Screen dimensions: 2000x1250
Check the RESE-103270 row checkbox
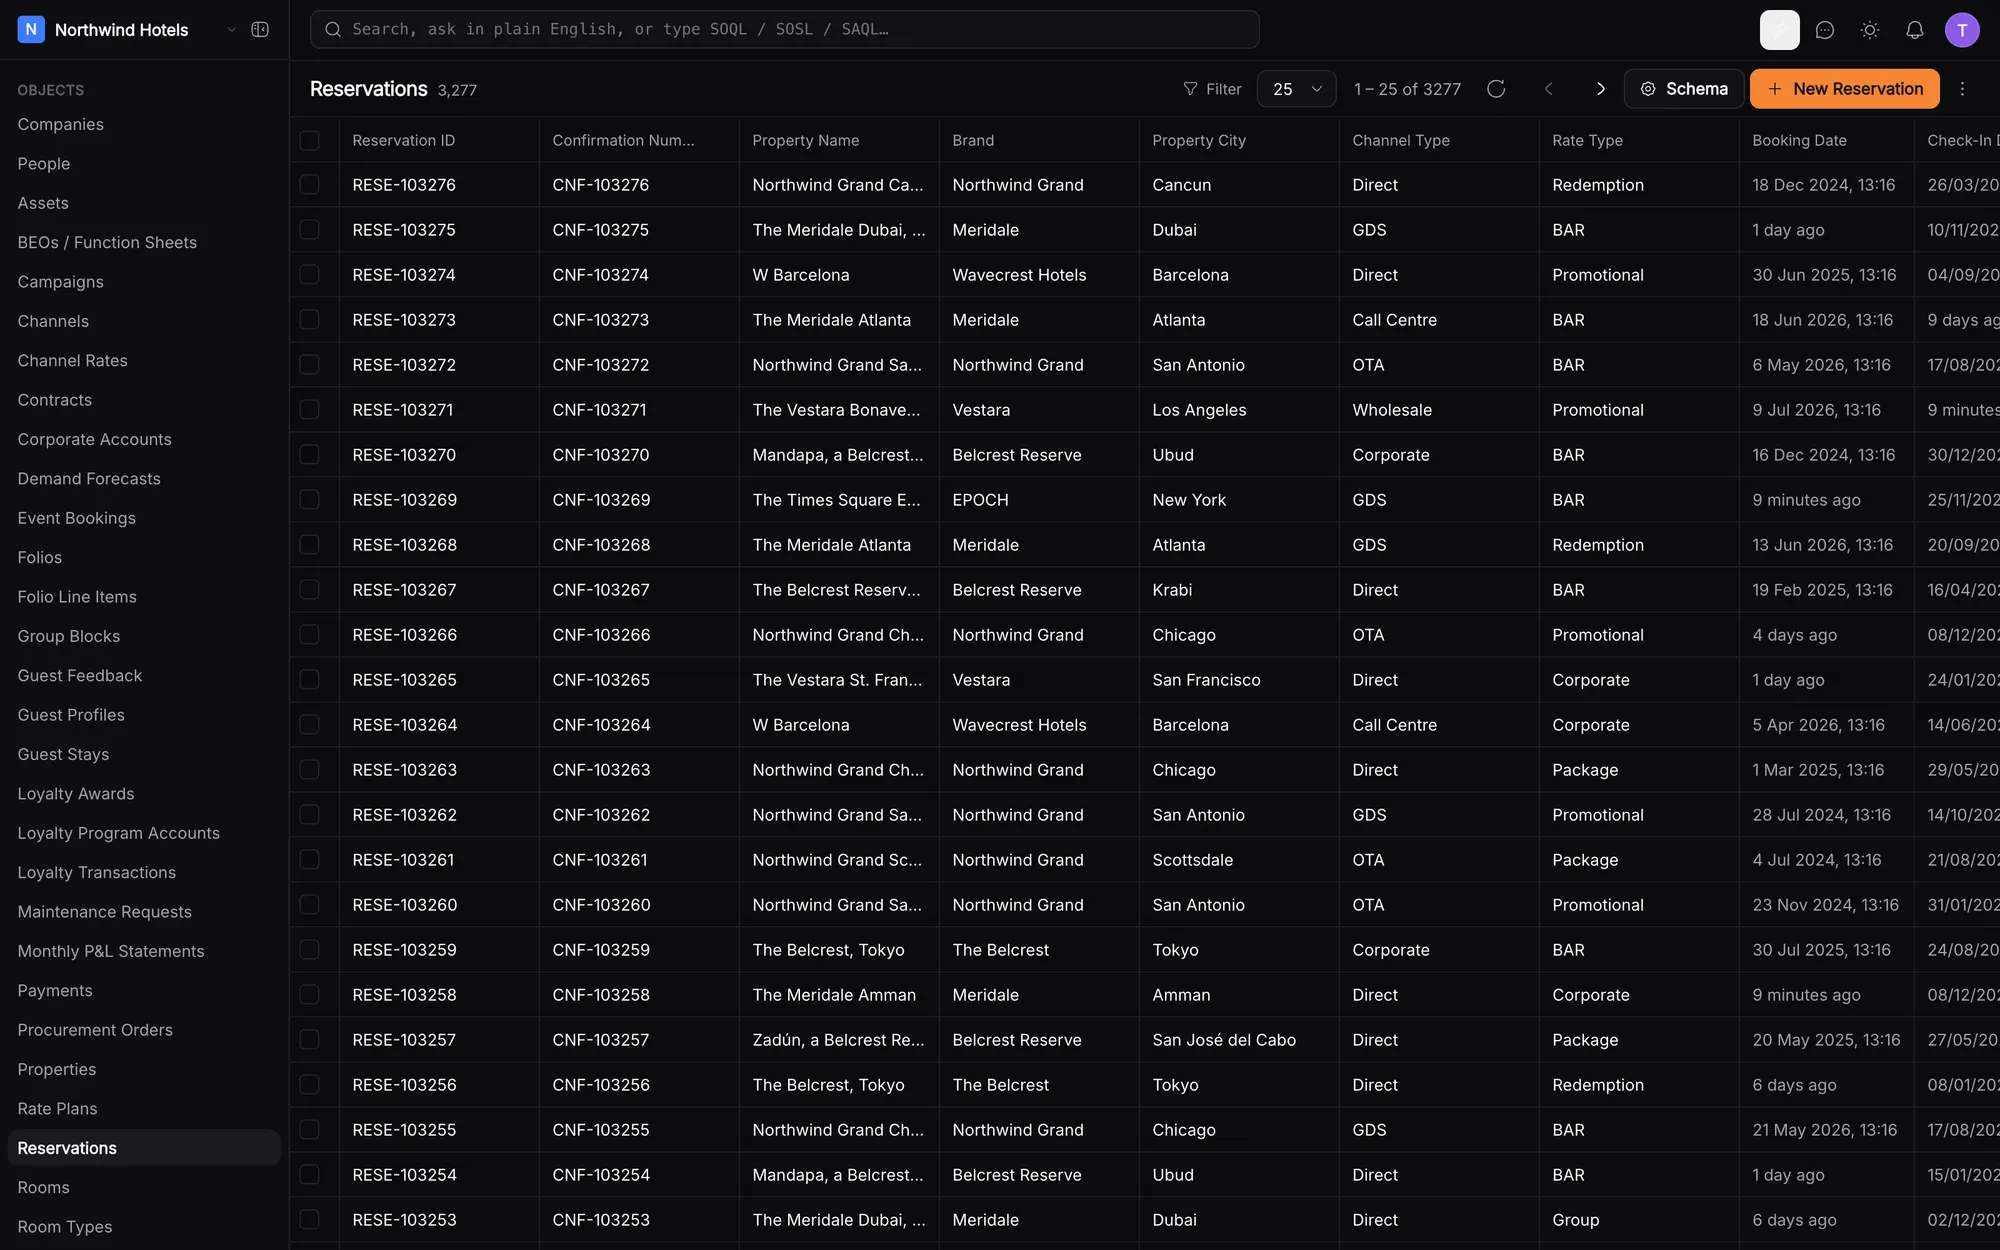[309, 455]
